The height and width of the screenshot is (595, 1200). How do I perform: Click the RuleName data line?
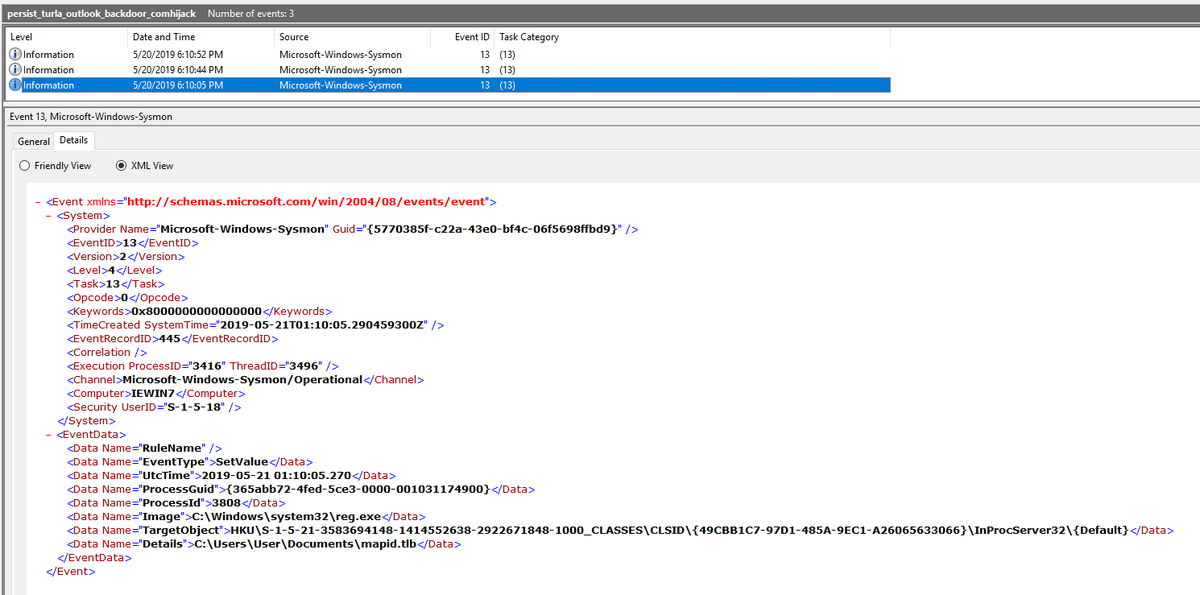[144, 448]
